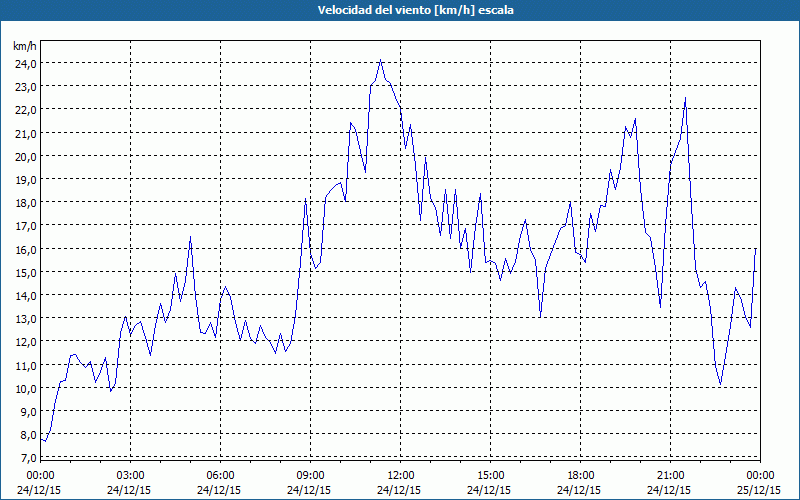Select the 11,0 y-axis value
Viewport: 800px width, 500px height.
26,365
